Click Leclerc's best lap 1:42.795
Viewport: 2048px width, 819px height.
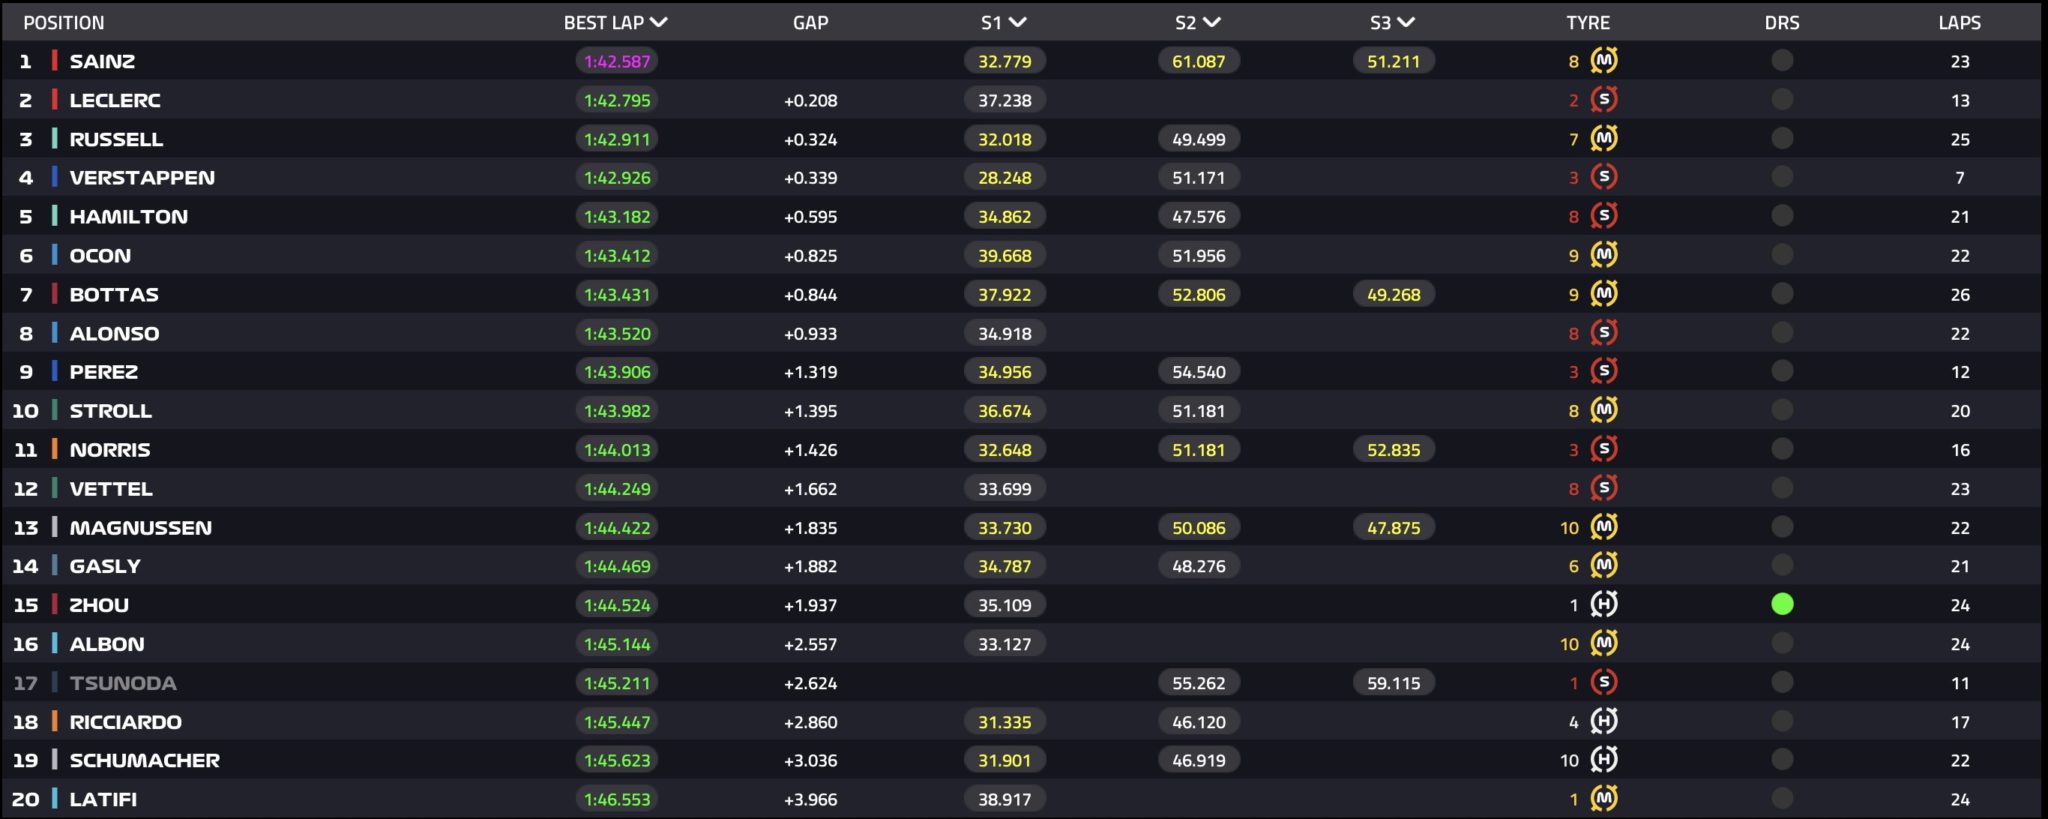617,100
